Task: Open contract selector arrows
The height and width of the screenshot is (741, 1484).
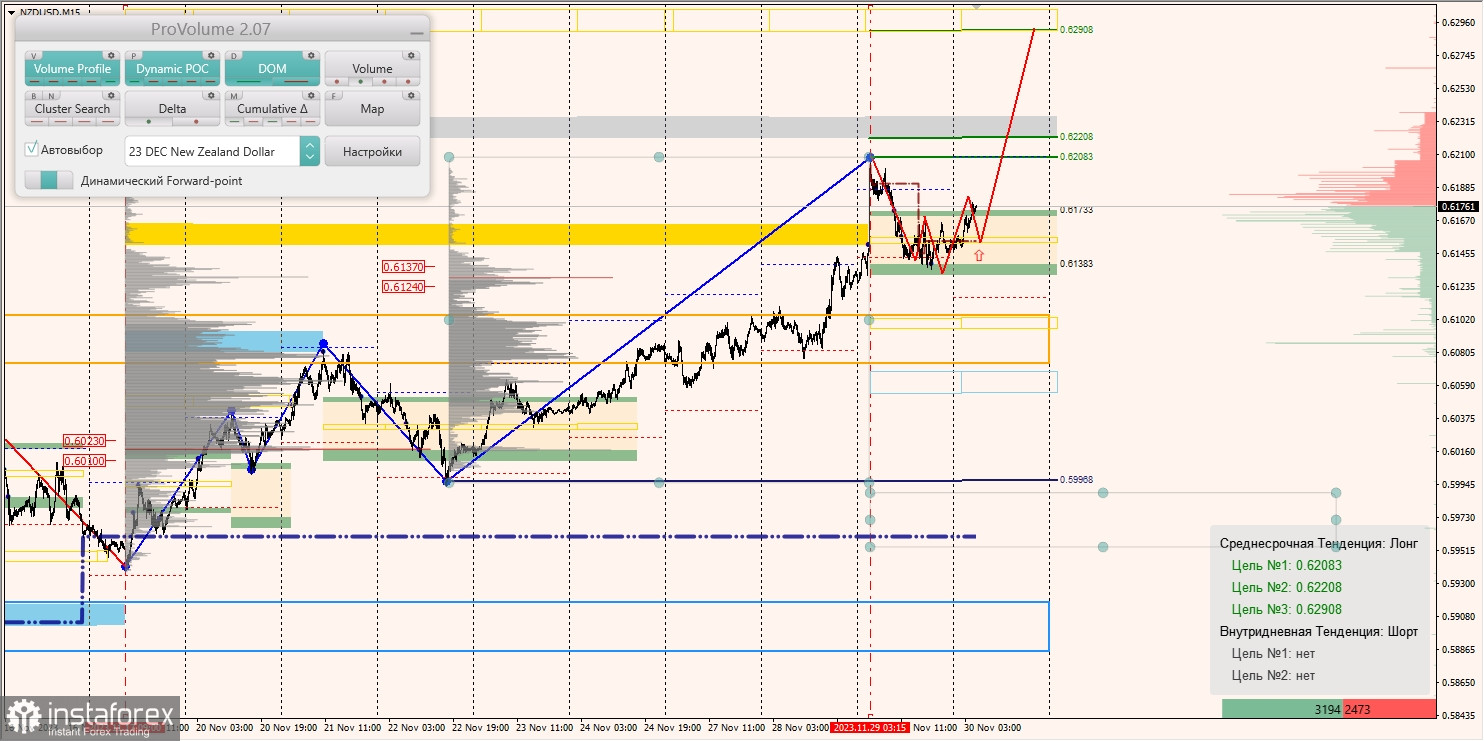Action: pyautogui.click(x=310, y=151)
